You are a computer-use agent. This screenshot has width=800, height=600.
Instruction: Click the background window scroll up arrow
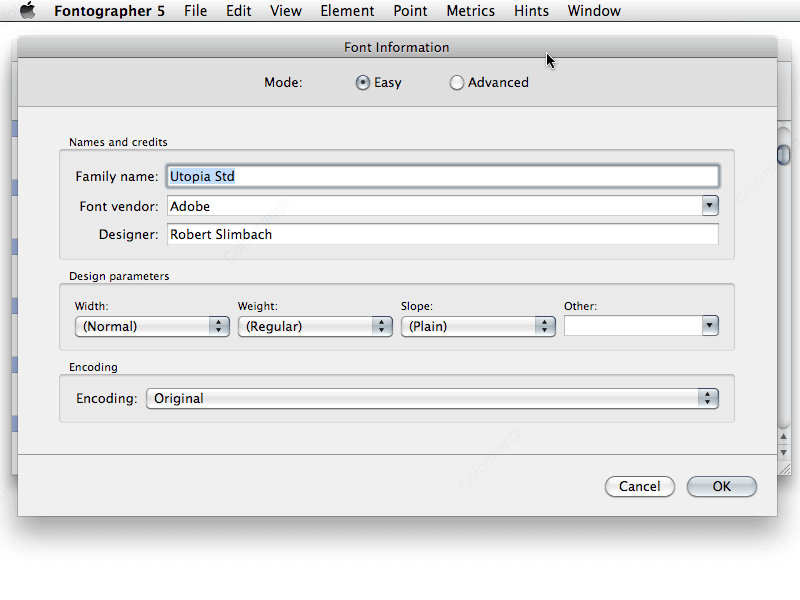(x=784, y=437)
